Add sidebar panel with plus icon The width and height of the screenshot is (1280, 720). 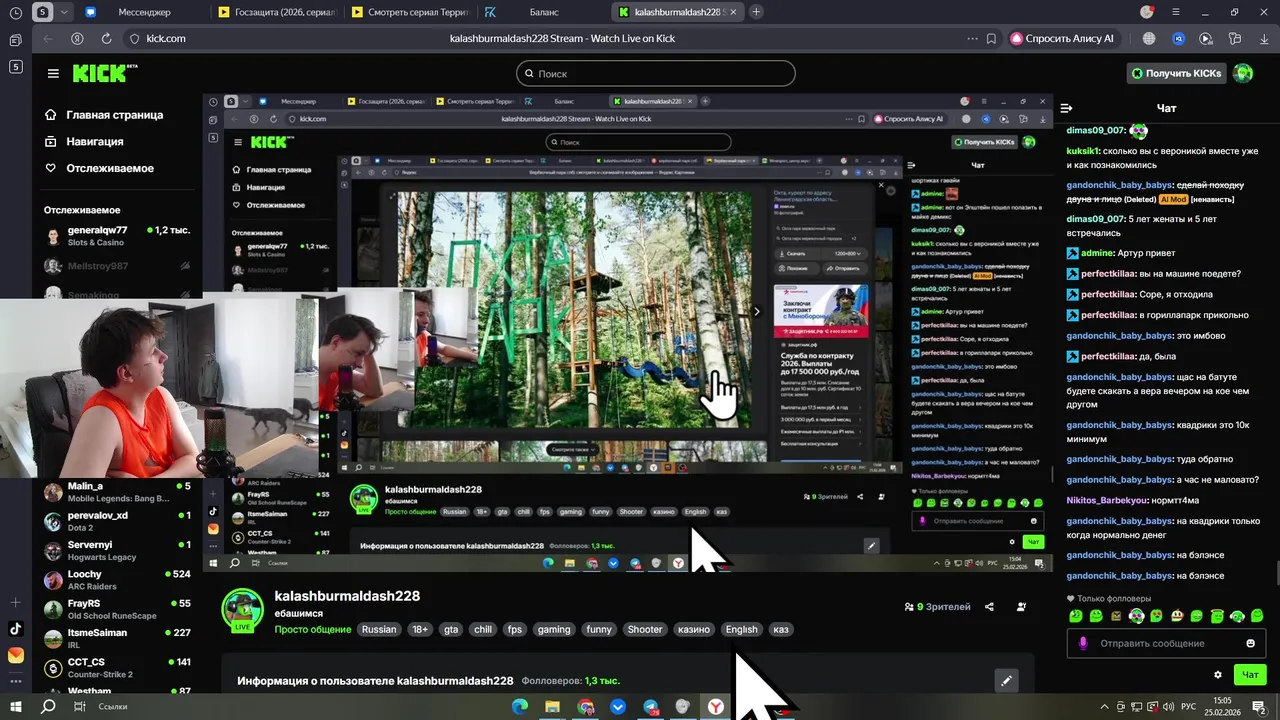[15, 603]
